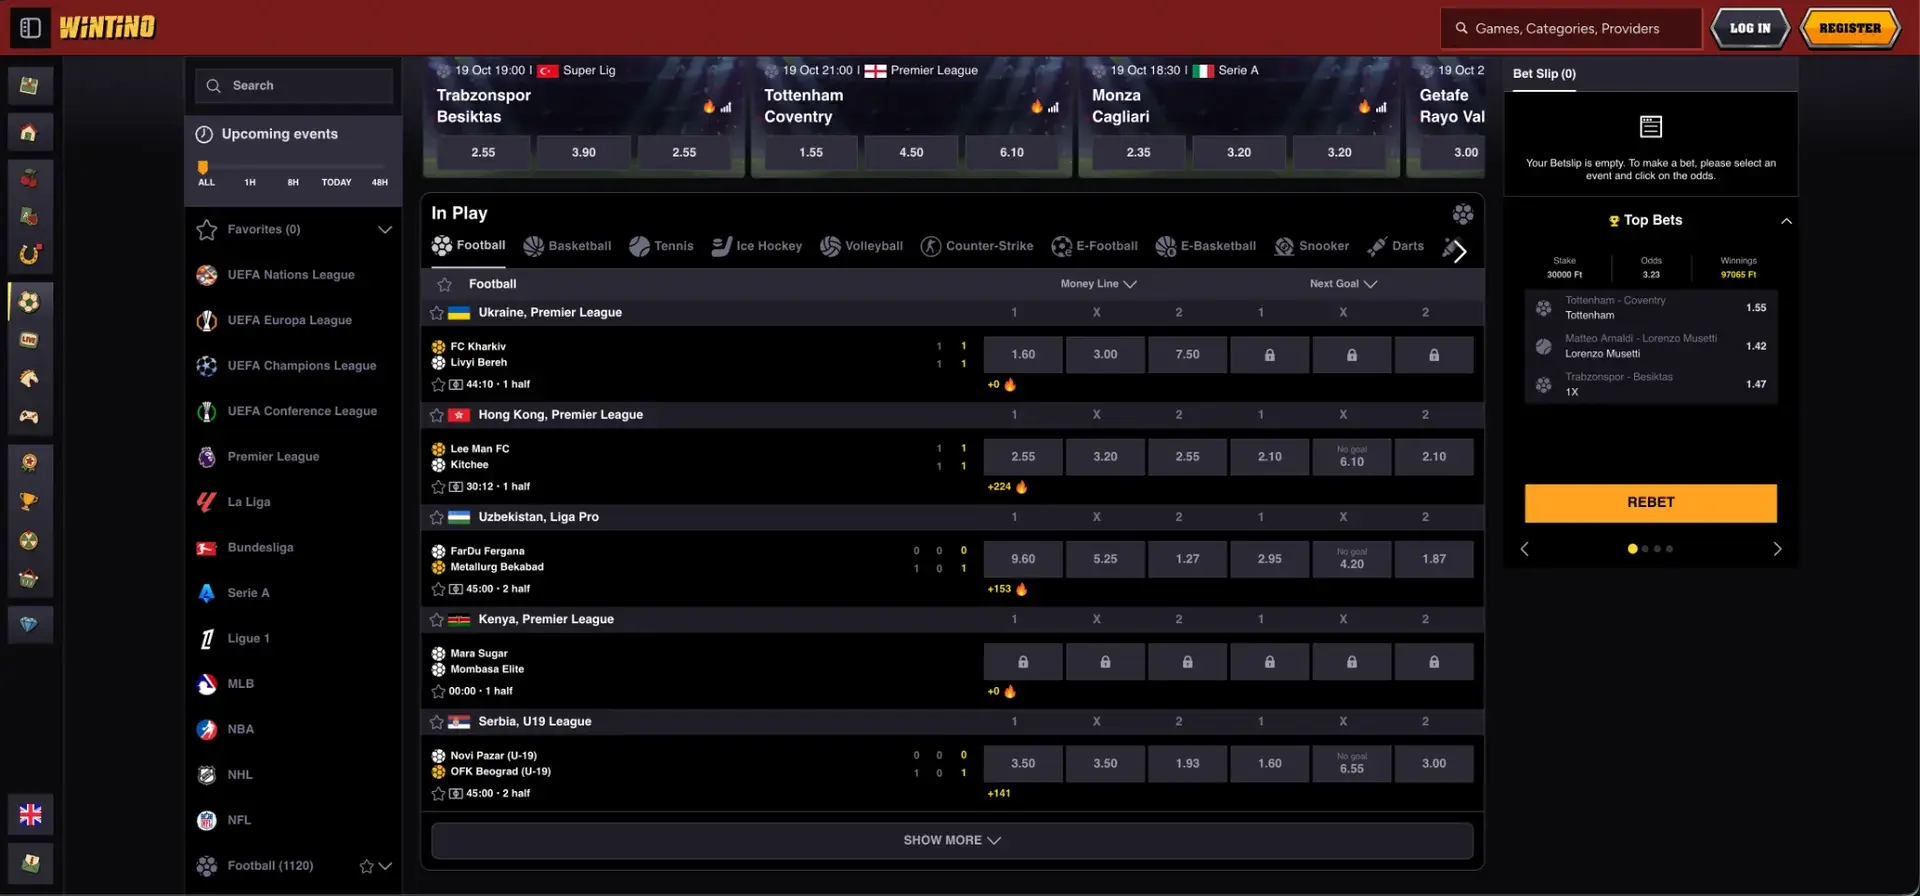
Task: Collapse the Top Bets panel
Action: pyautogui.click(x=1786, y=221)
